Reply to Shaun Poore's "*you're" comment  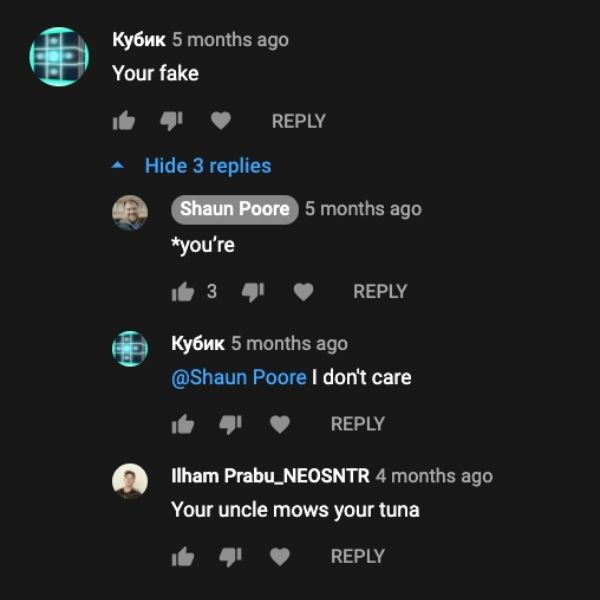click(380, 292)
